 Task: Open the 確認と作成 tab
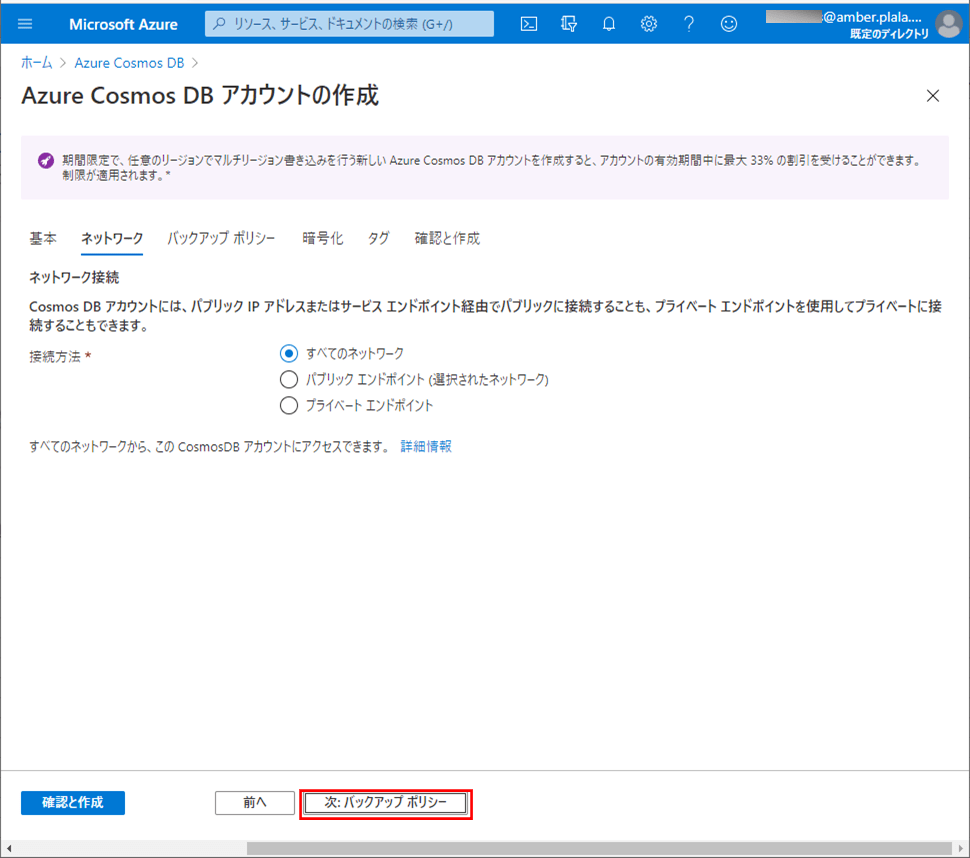[x=447, y=238]
